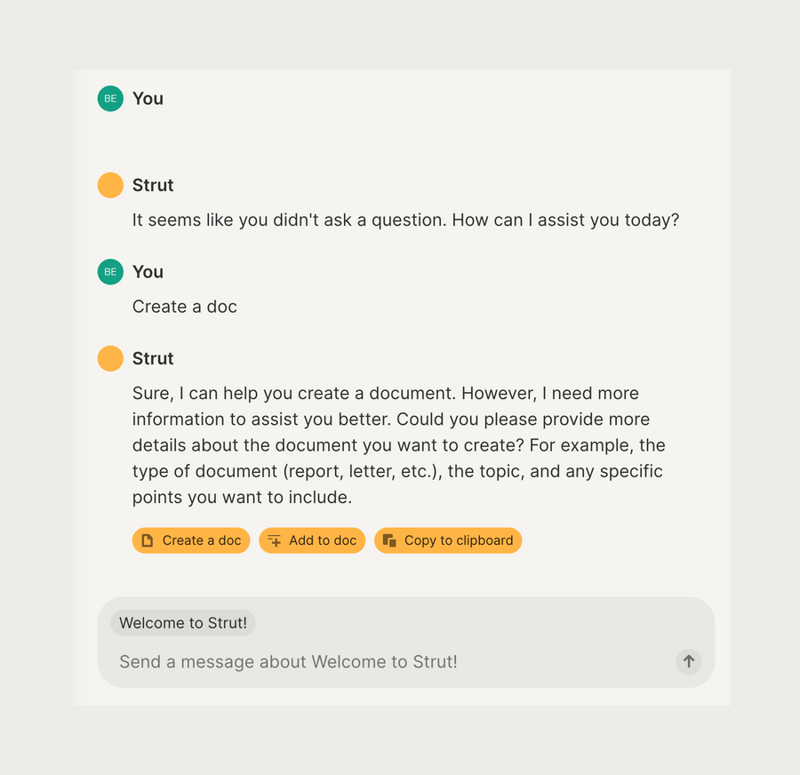
Task: Click the Strut name above the first reply
Action: coord(153,185)
